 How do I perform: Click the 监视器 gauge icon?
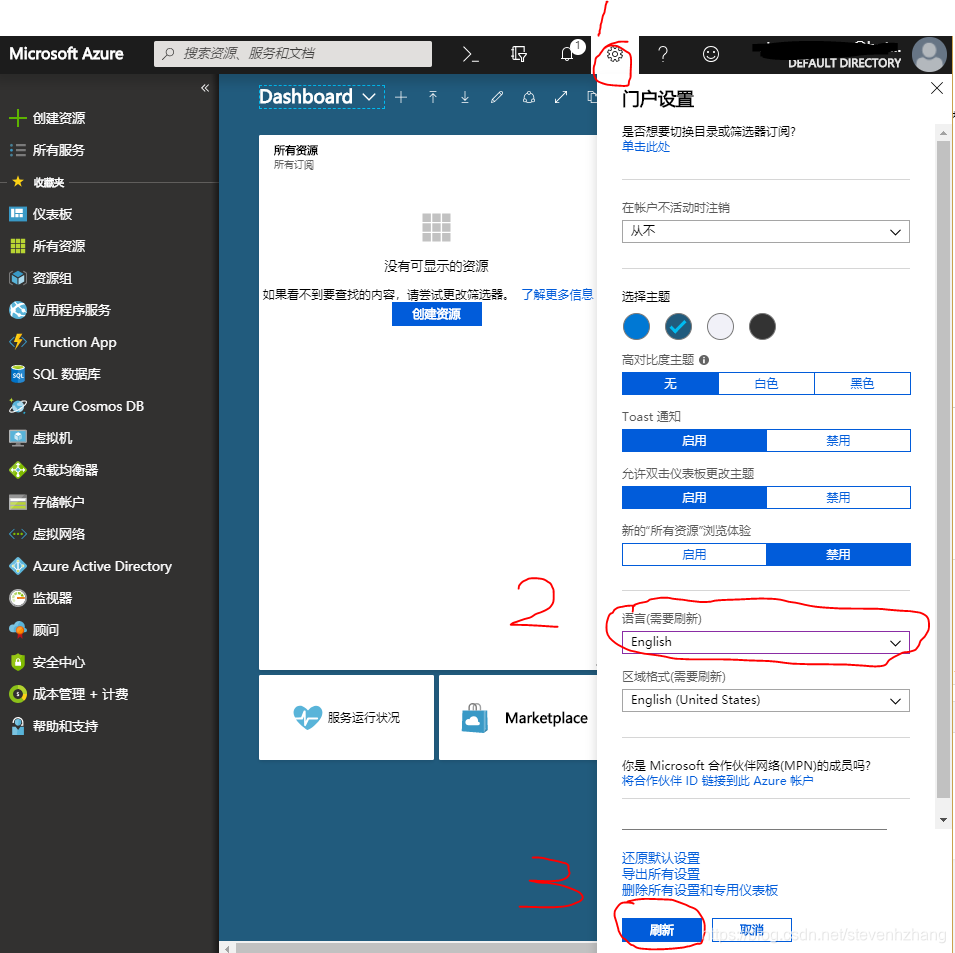(x=18, y=598)
